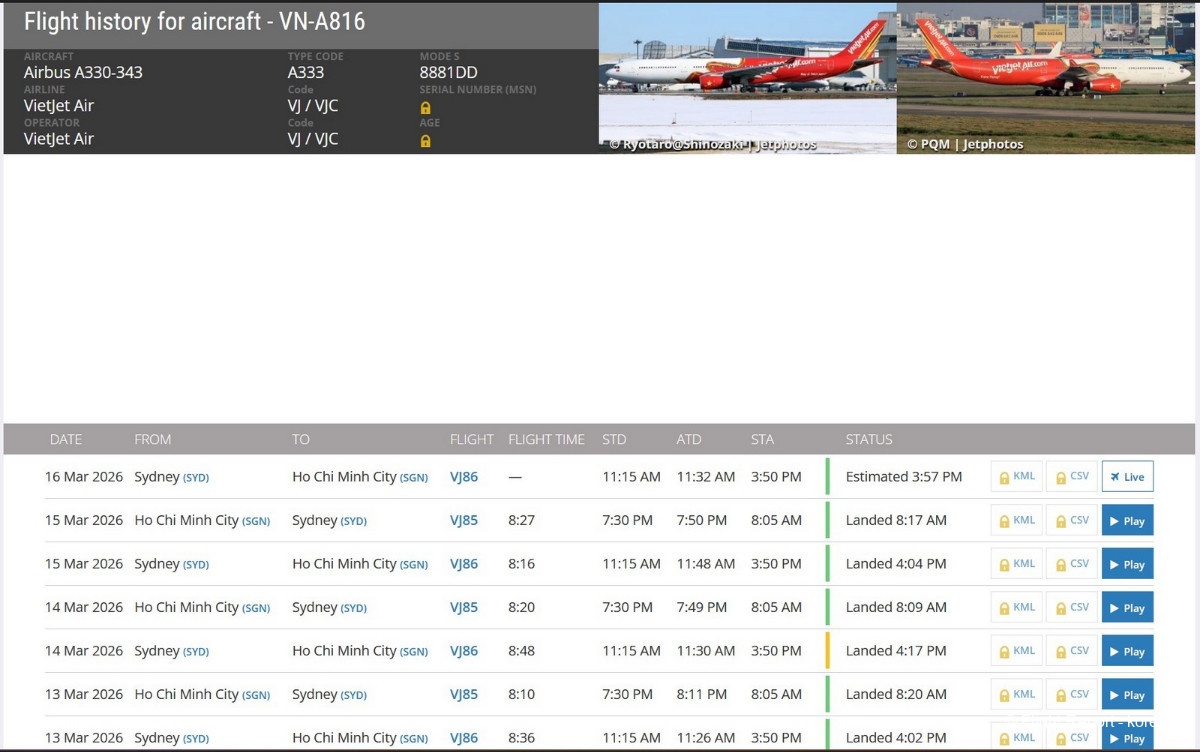Download KML for 13 Mar VJ85 flight
This screenshot has height=752, width=1200.
pyautogui.click(x=1017, y=695)
